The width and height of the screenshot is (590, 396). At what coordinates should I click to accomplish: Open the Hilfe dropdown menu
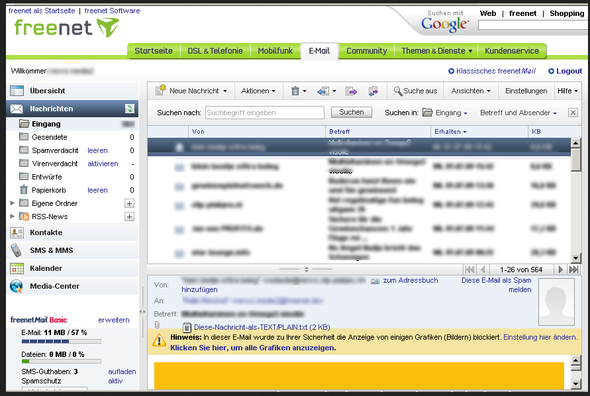click(x=567, y=91)
